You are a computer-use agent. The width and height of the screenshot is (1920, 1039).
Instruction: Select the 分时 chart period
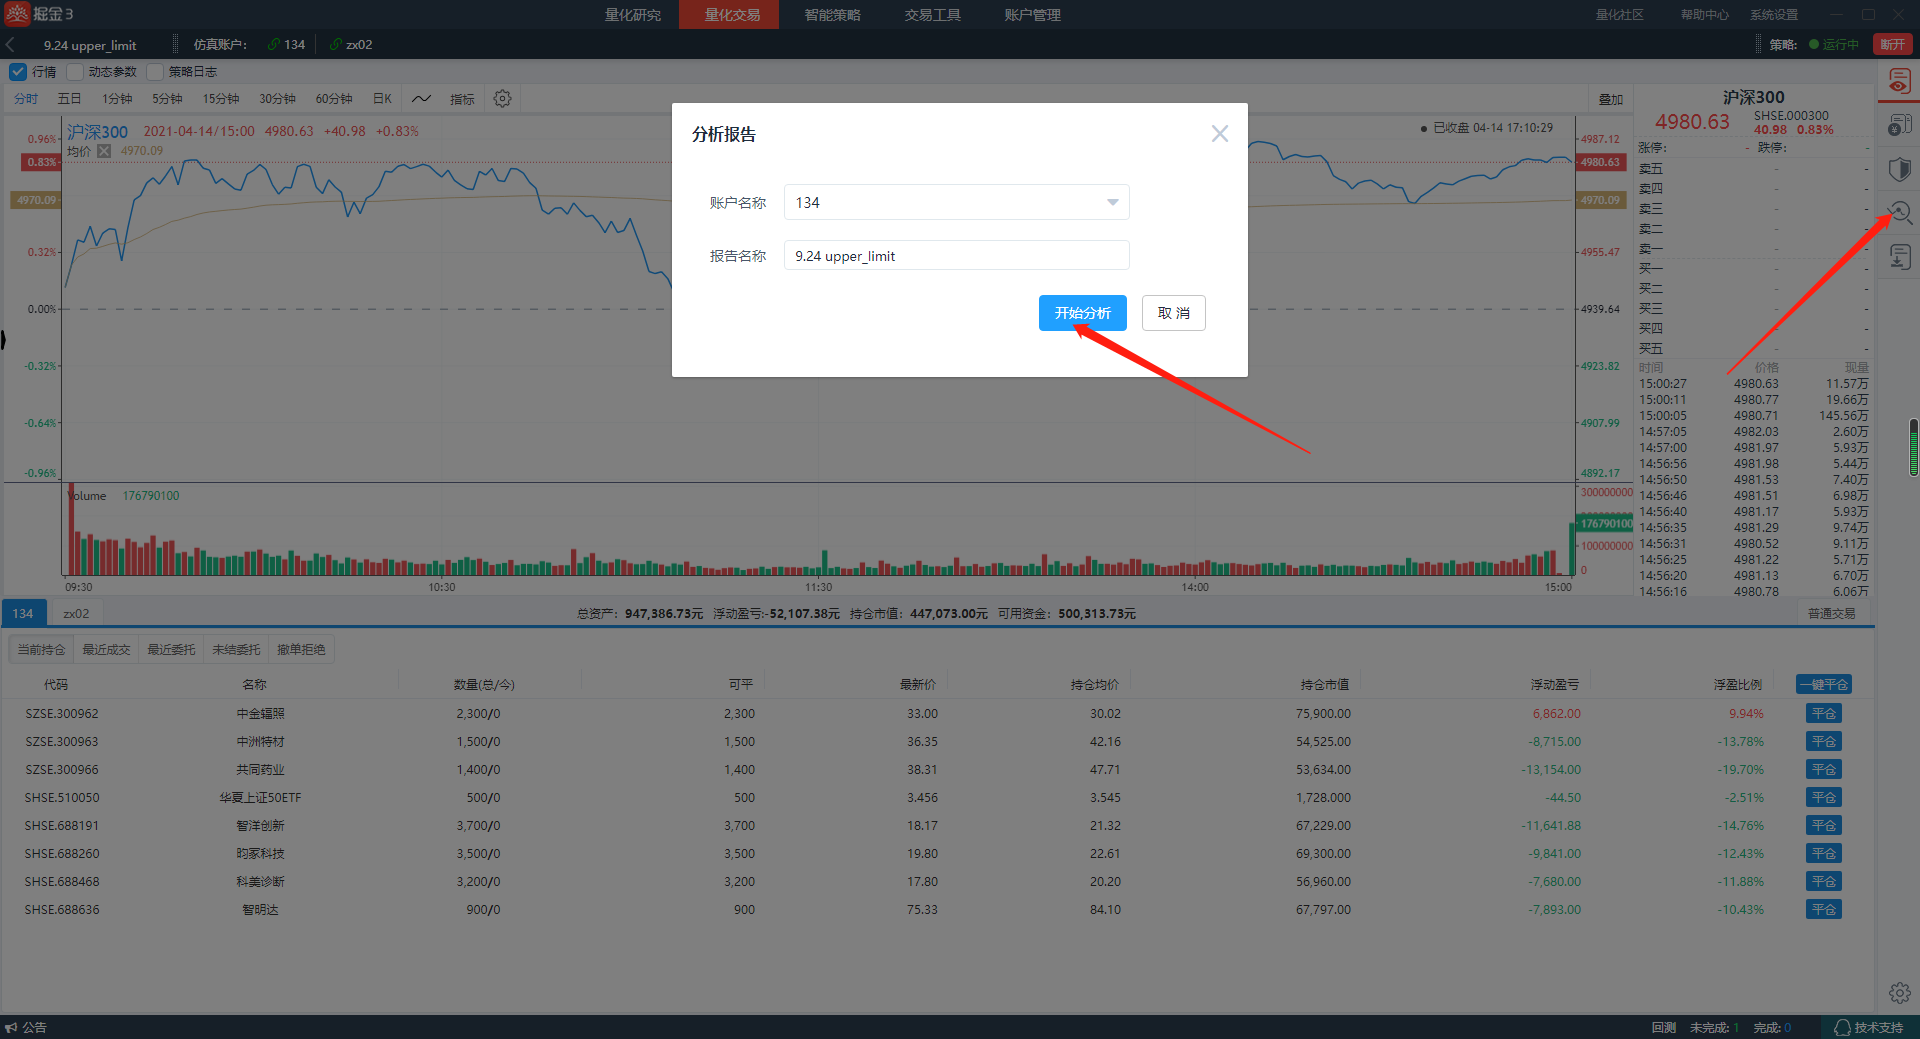click(x=26, y=99)
